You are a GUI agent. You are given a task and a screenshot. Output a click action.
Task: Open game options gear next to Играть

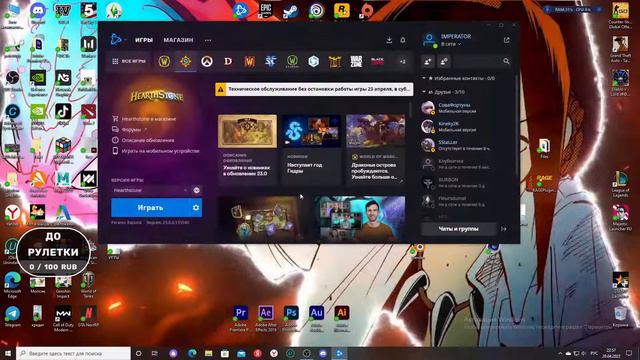click(x=196, y=208)
